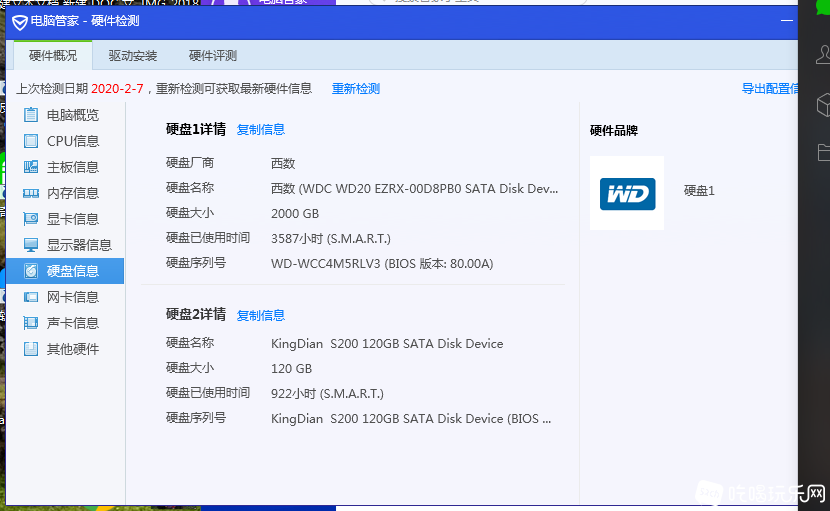
Task: Click the 硬盘1 brand label
Action: 699,191
